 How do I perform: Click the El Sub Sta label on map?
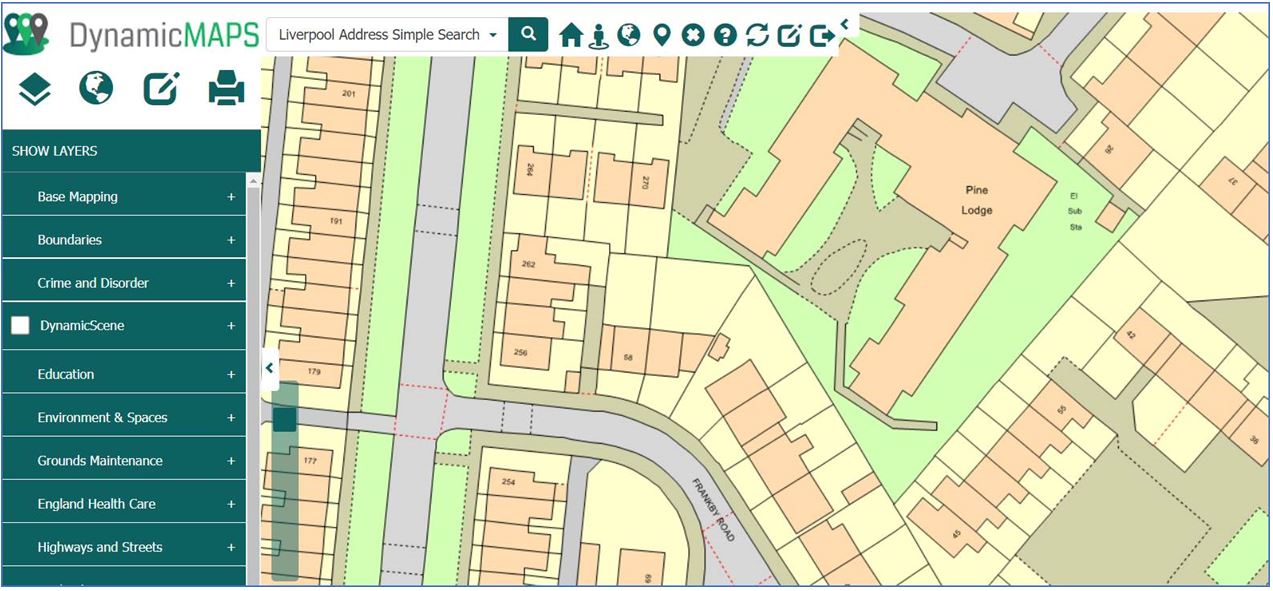click(1076, 211)
